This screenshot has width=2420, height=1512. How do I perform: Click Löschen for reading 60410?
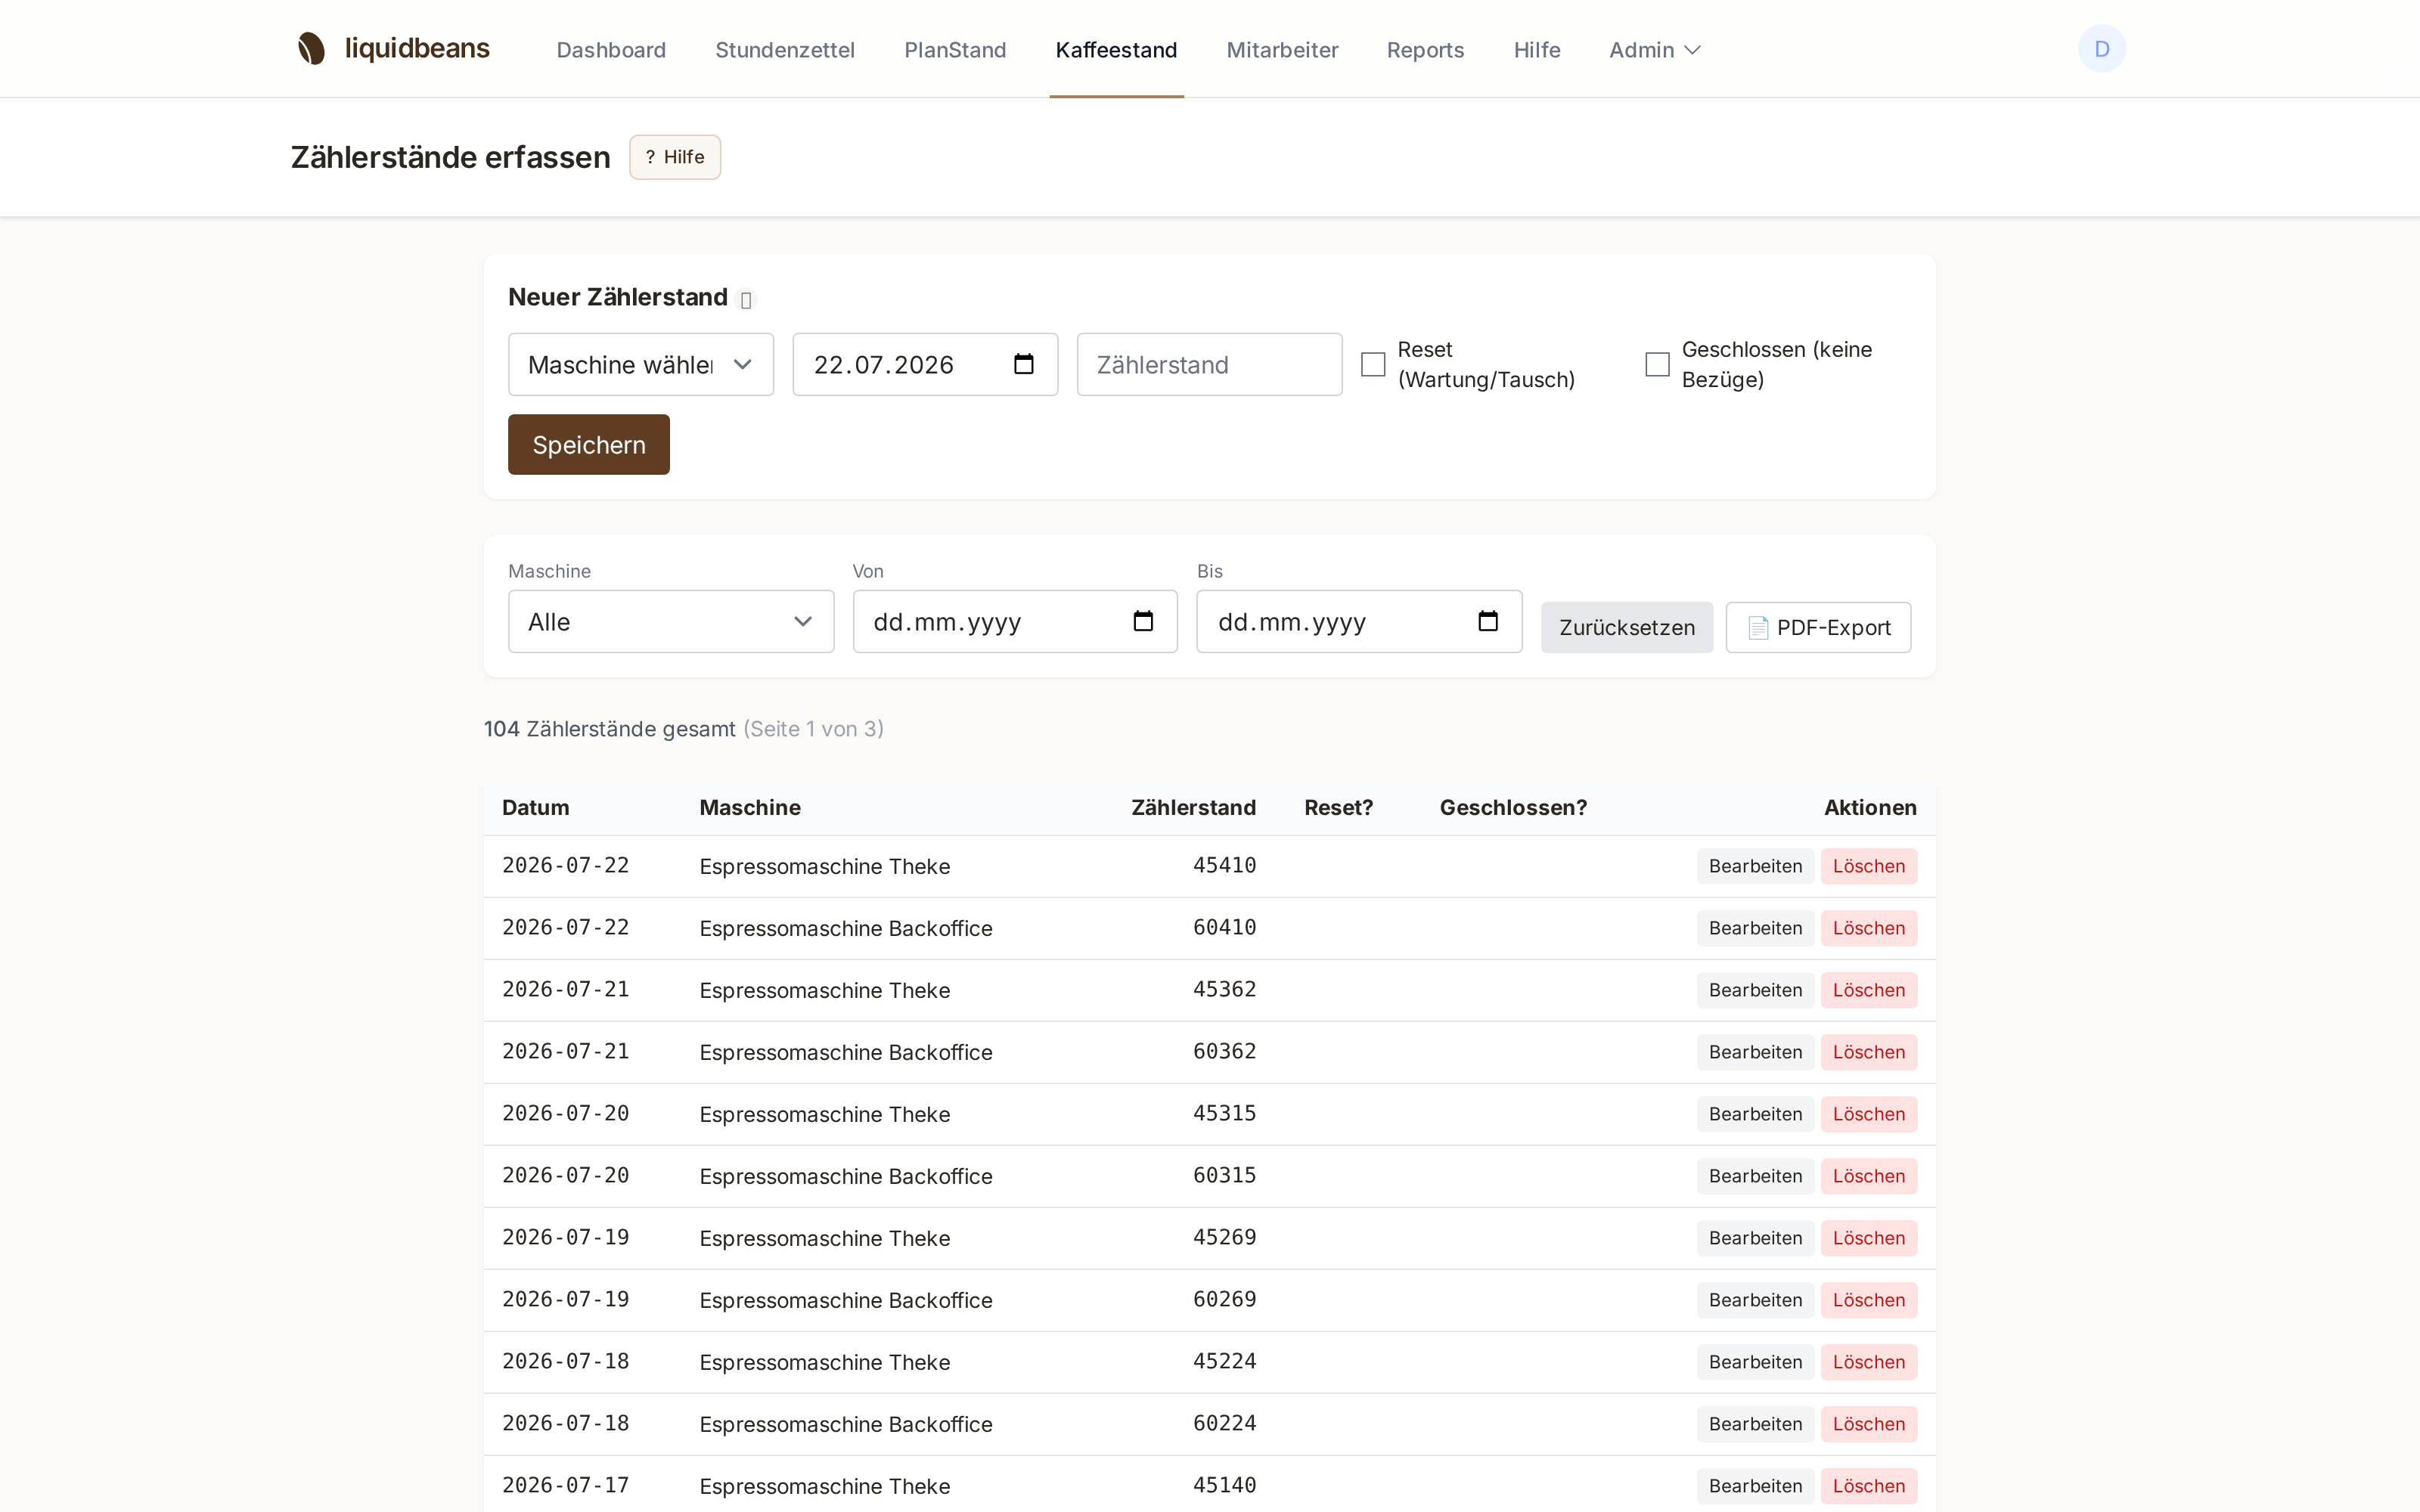[x=1869, y=928]
